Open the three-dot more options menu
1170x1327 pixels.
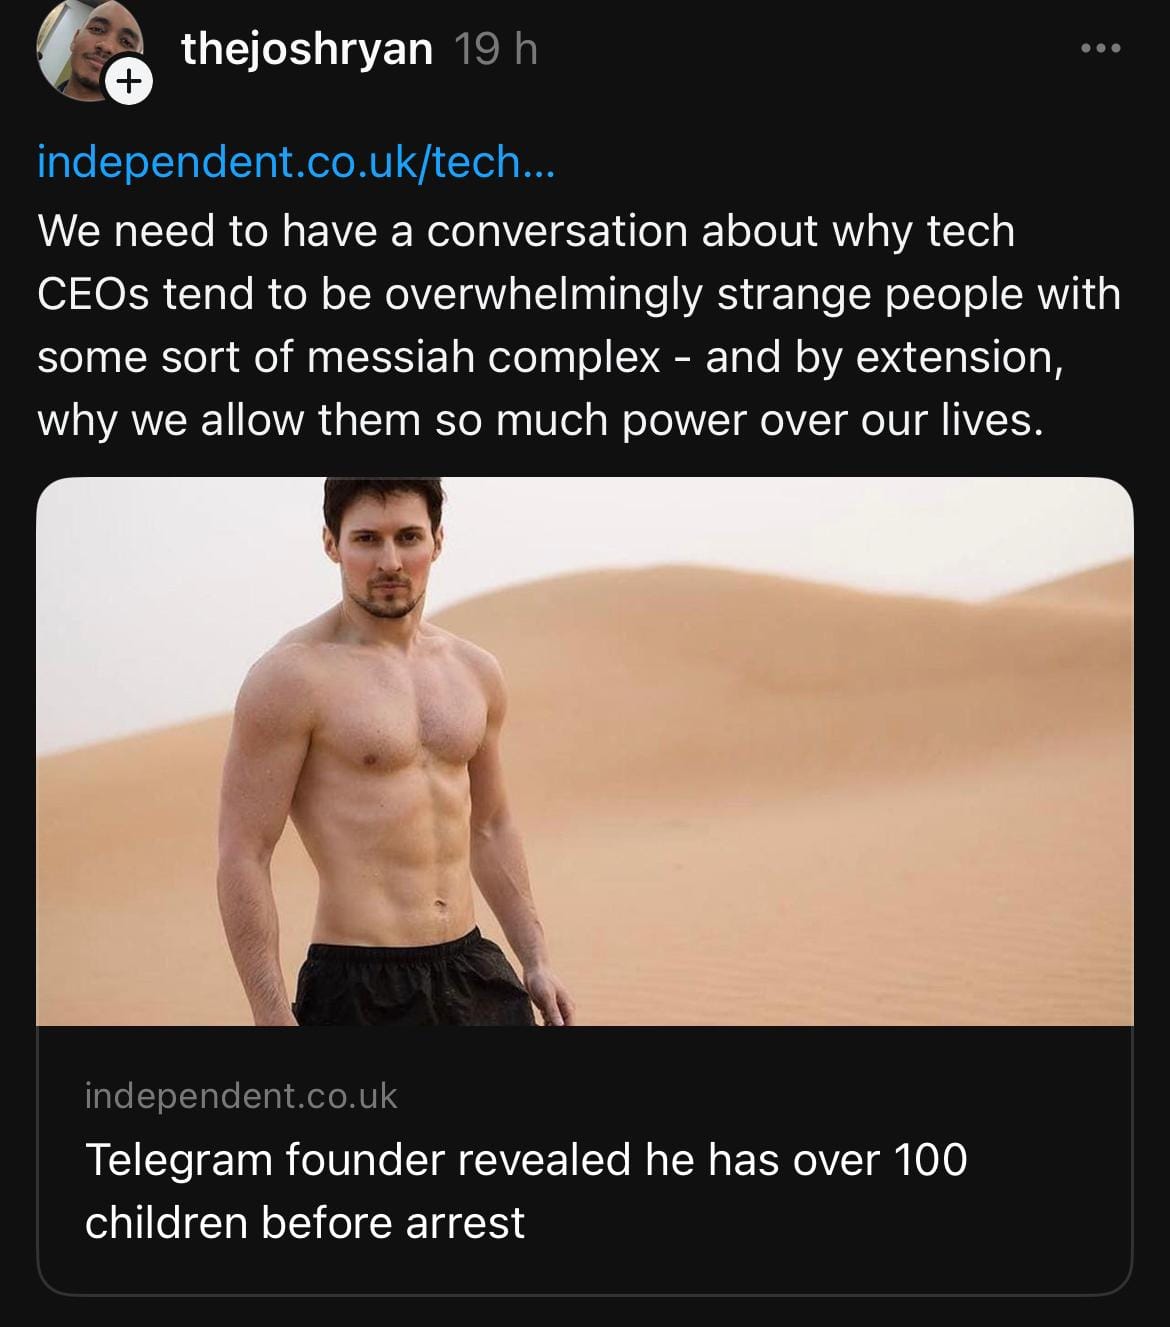tap(1101, 48)
